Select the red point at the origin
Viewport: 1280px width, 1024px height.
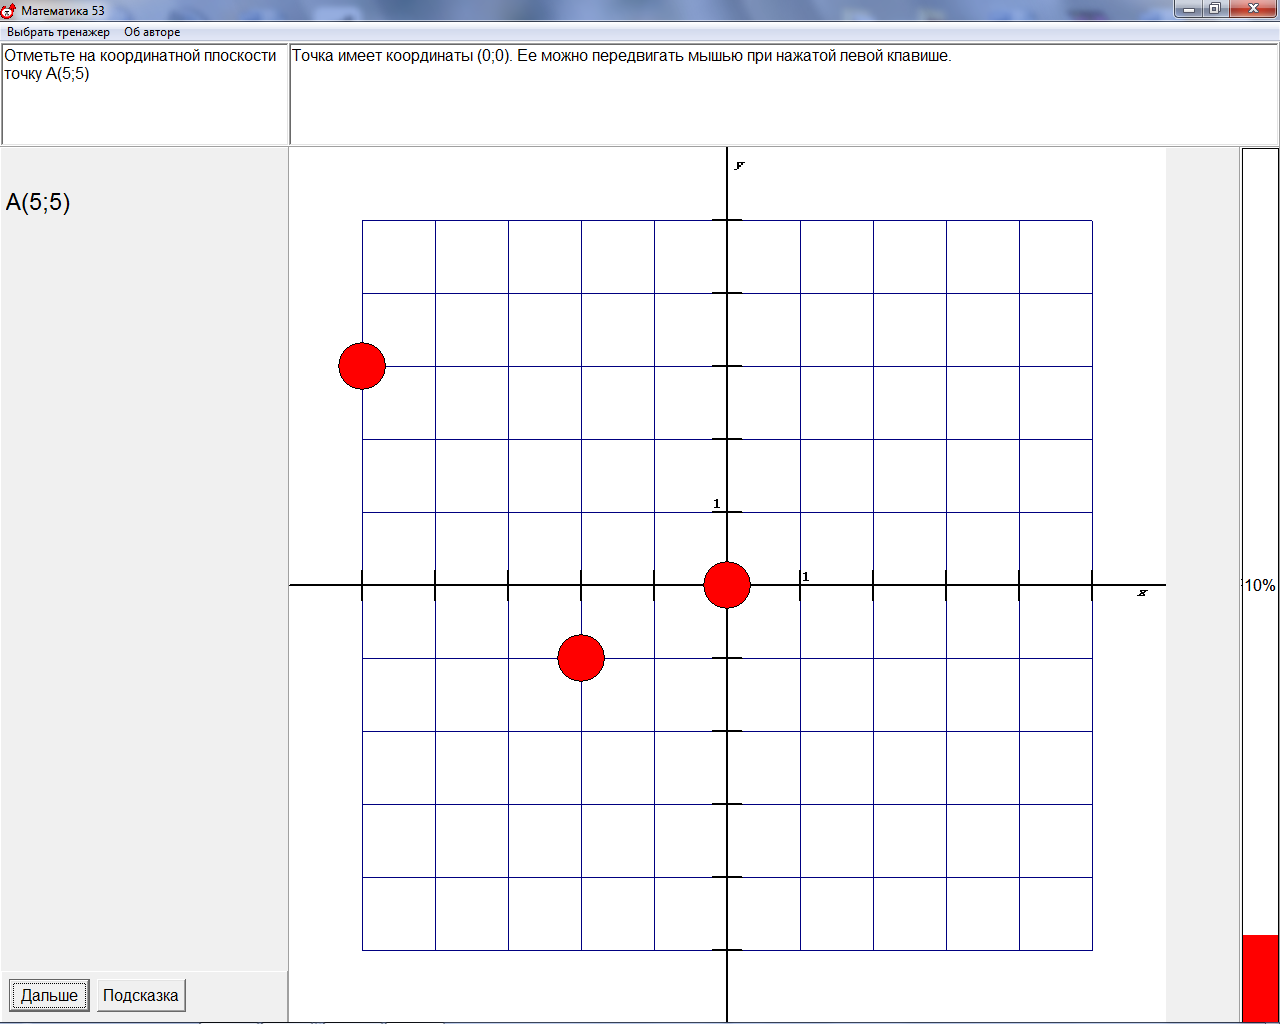click(727, 585)
